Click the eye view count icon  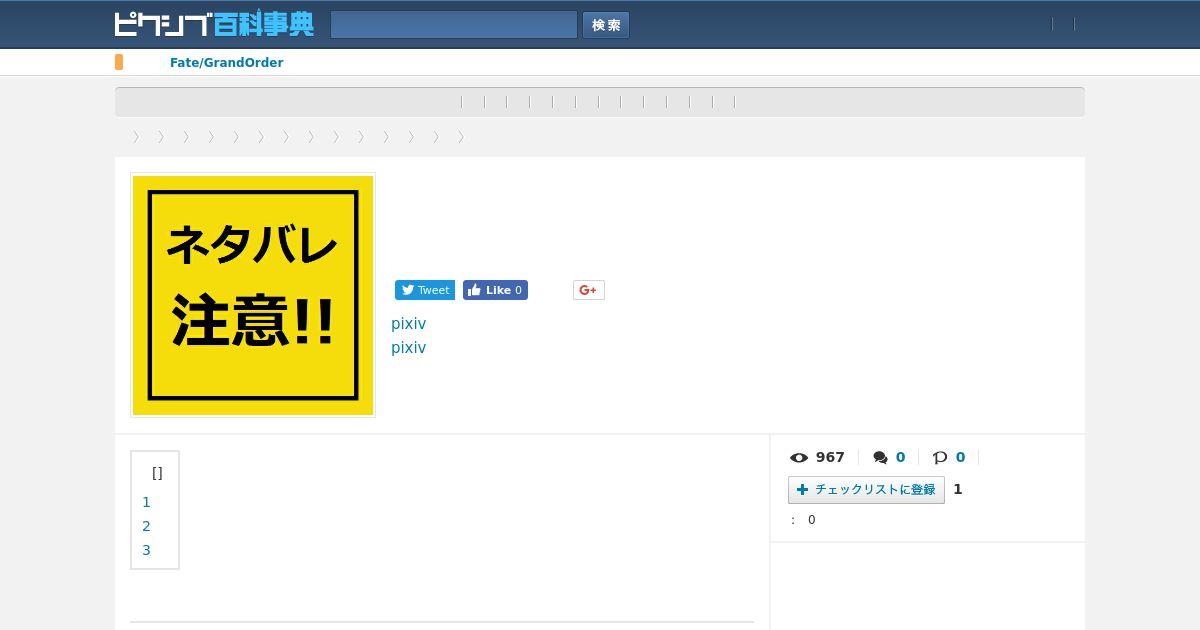coord(799,457)
